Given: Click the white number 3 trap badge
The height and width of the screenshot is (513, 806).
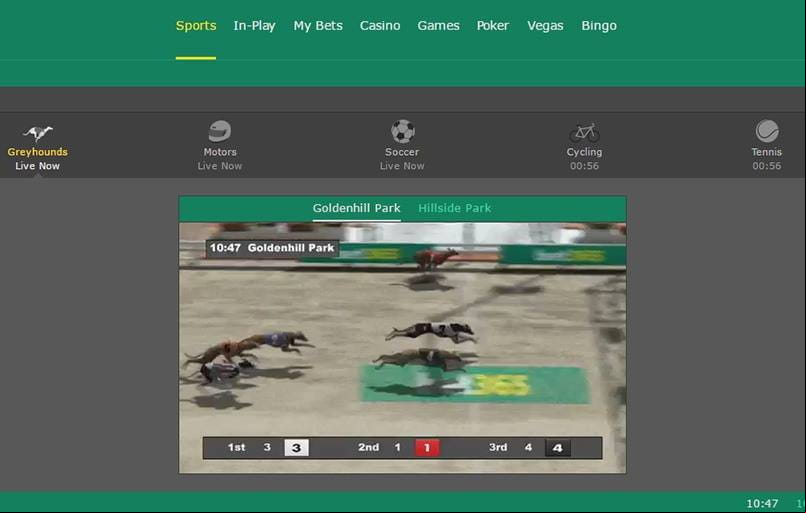Looking at the screenshot, I should (x=297, y=448).
